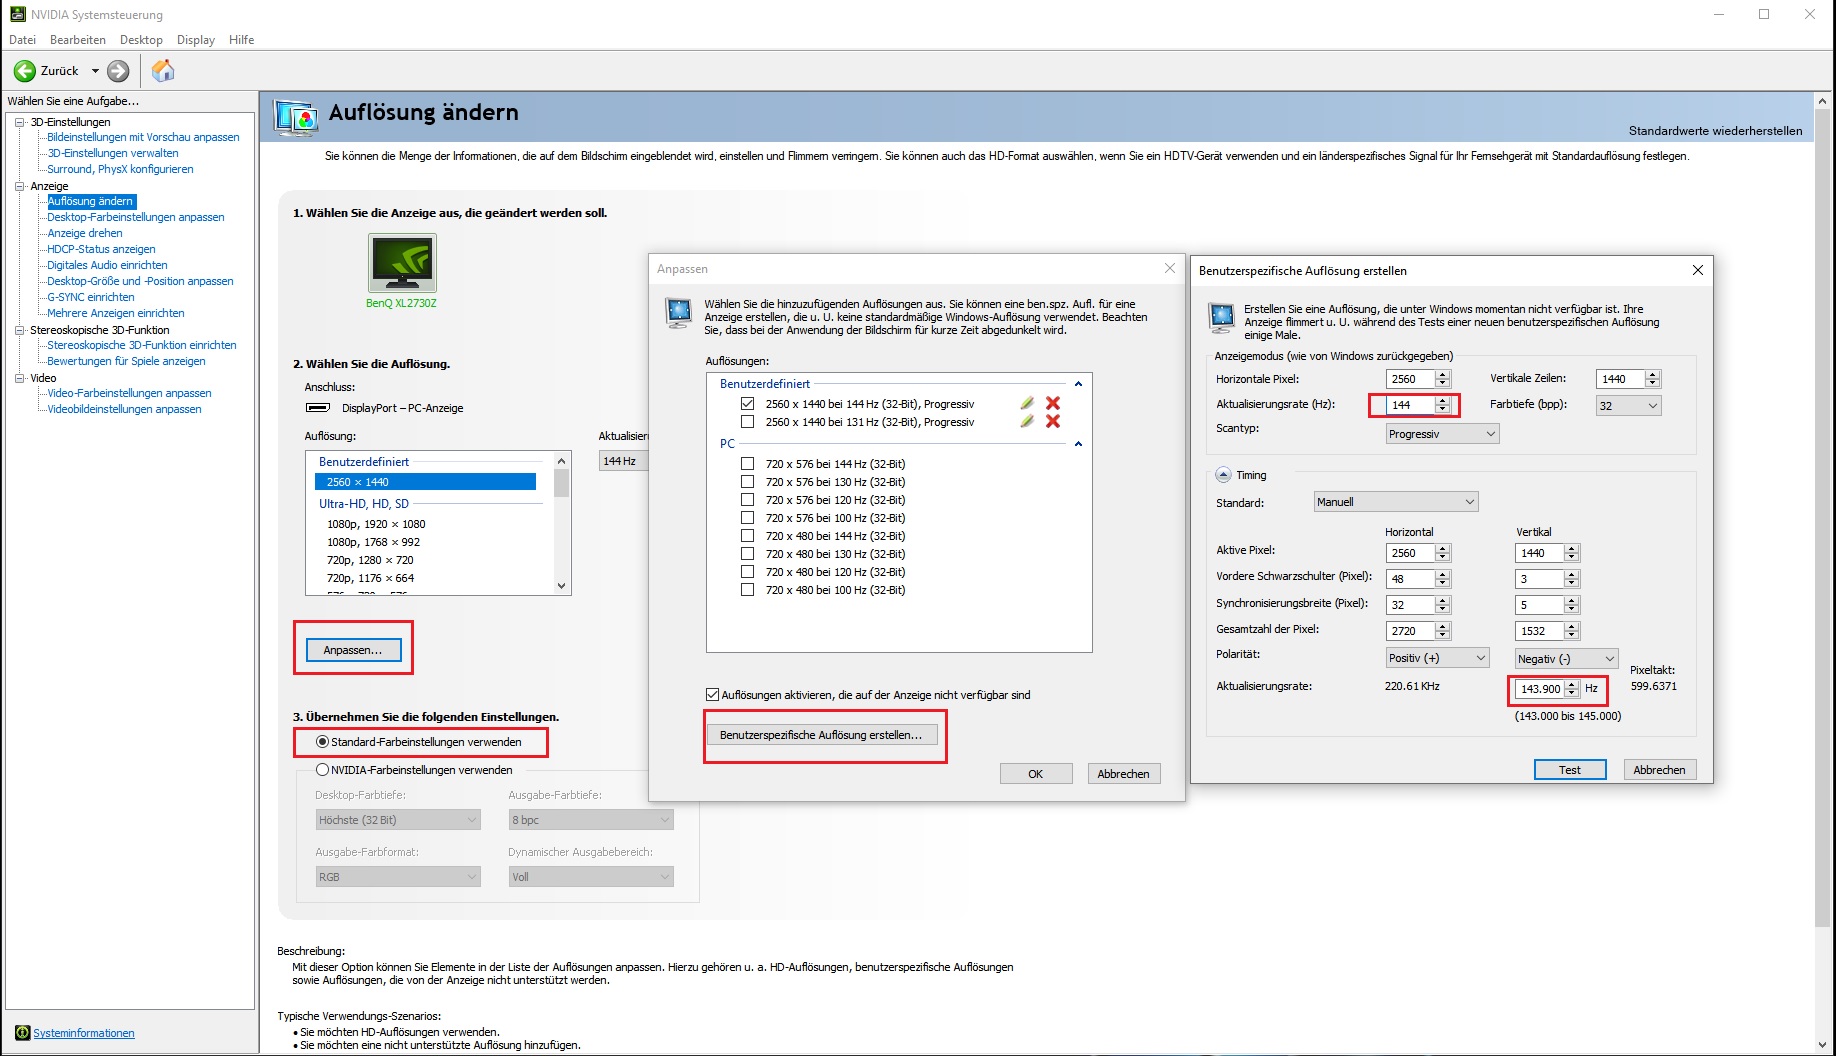Collapse the Anzeige tree node
The width and height of the screenshot is (1836, 1056).
coord(19,186)
